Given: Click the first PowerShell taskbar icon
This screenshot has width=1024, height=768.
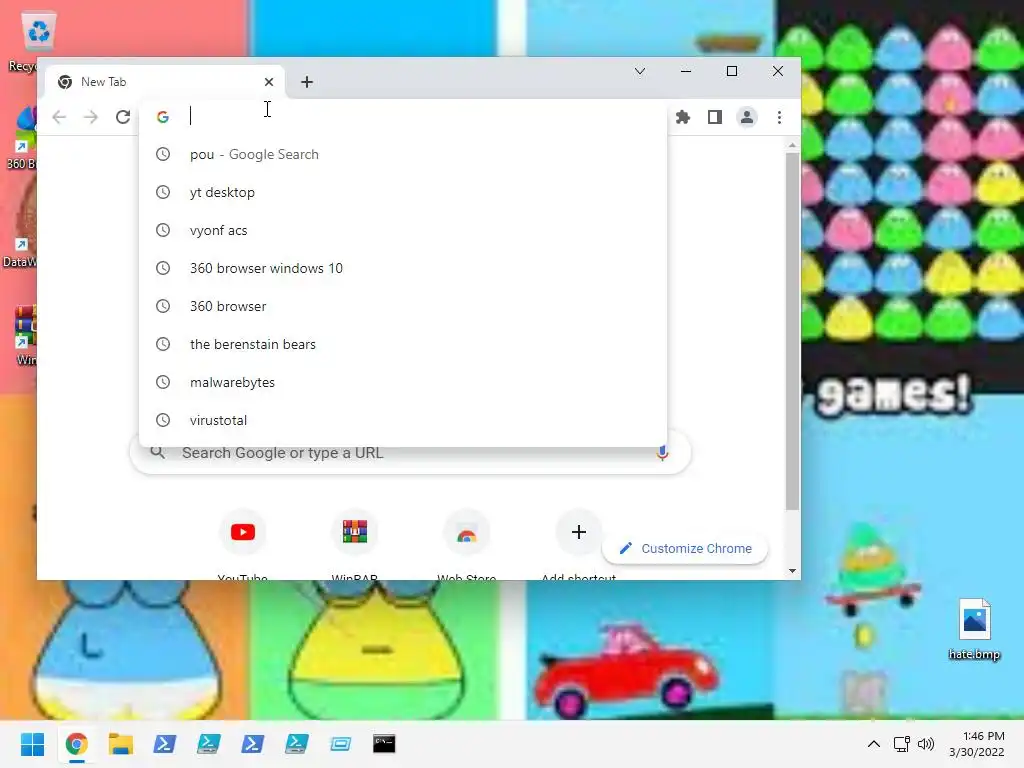Looking at the screenshot, I should pyautogui.click(x=165, y=744).
